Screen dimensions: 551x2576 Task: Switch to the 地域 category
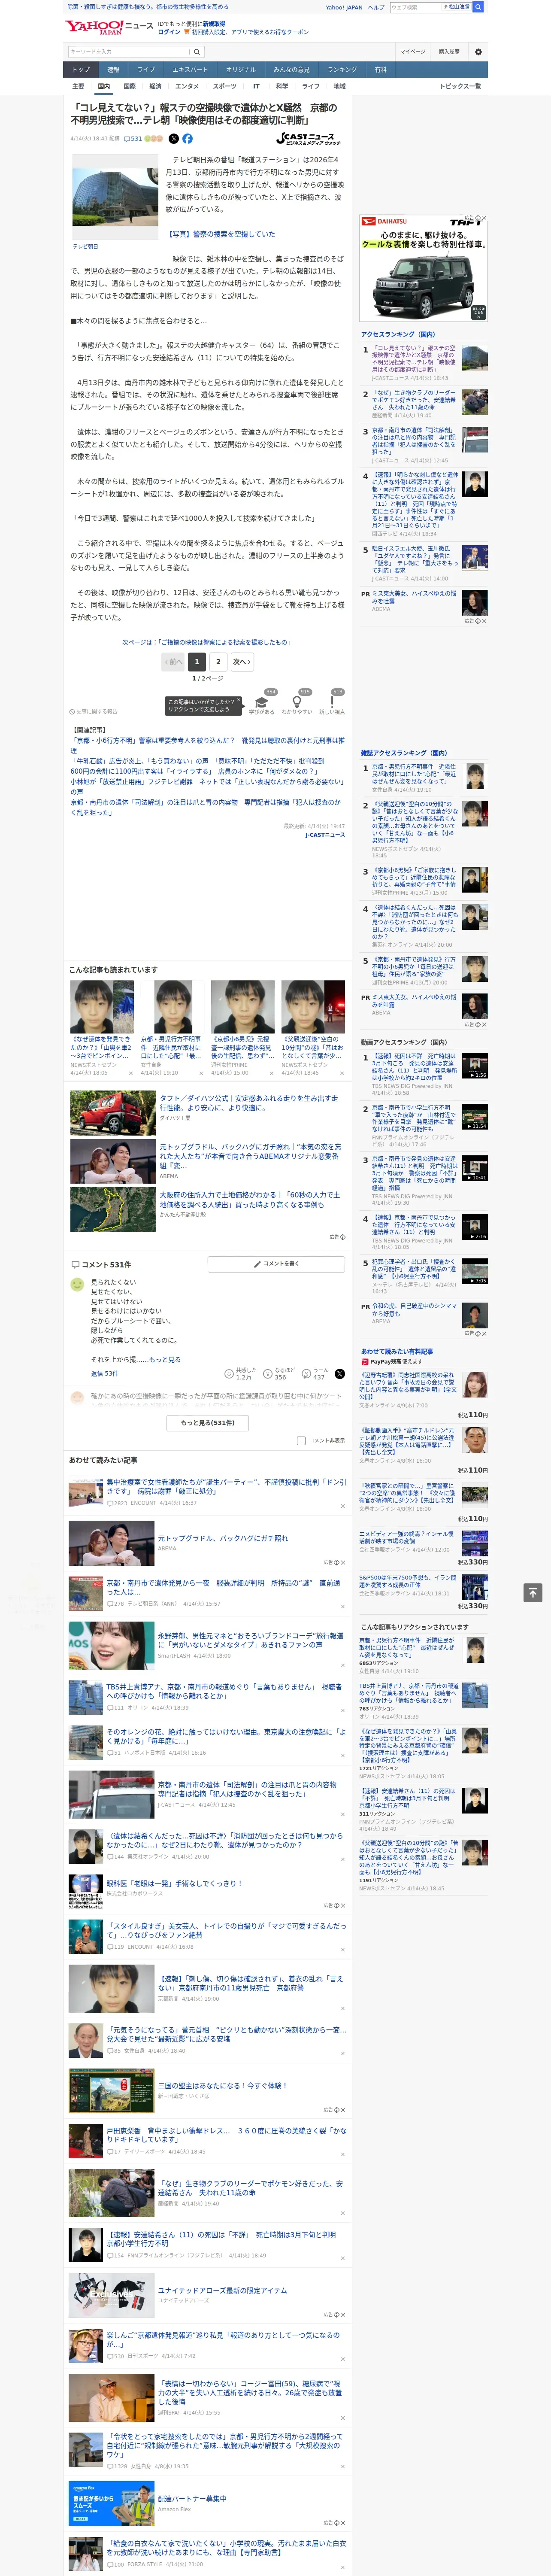click(340, 86)
